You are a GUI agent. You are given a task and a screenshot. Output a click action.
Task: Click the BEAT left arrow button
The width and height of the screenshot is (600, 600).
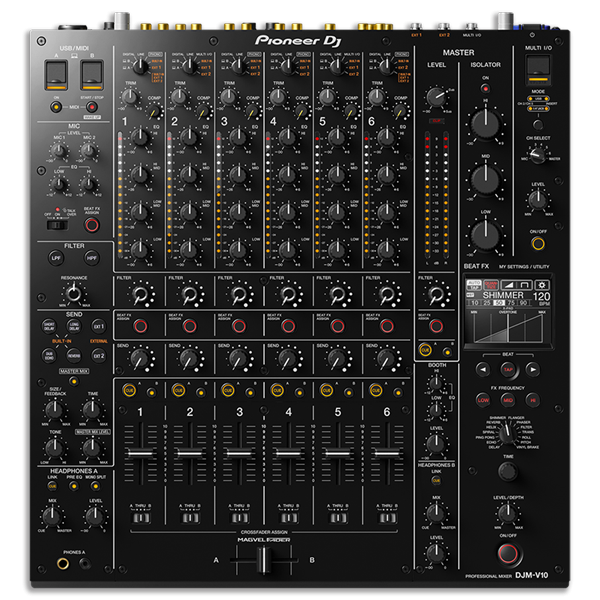point(483,369)
